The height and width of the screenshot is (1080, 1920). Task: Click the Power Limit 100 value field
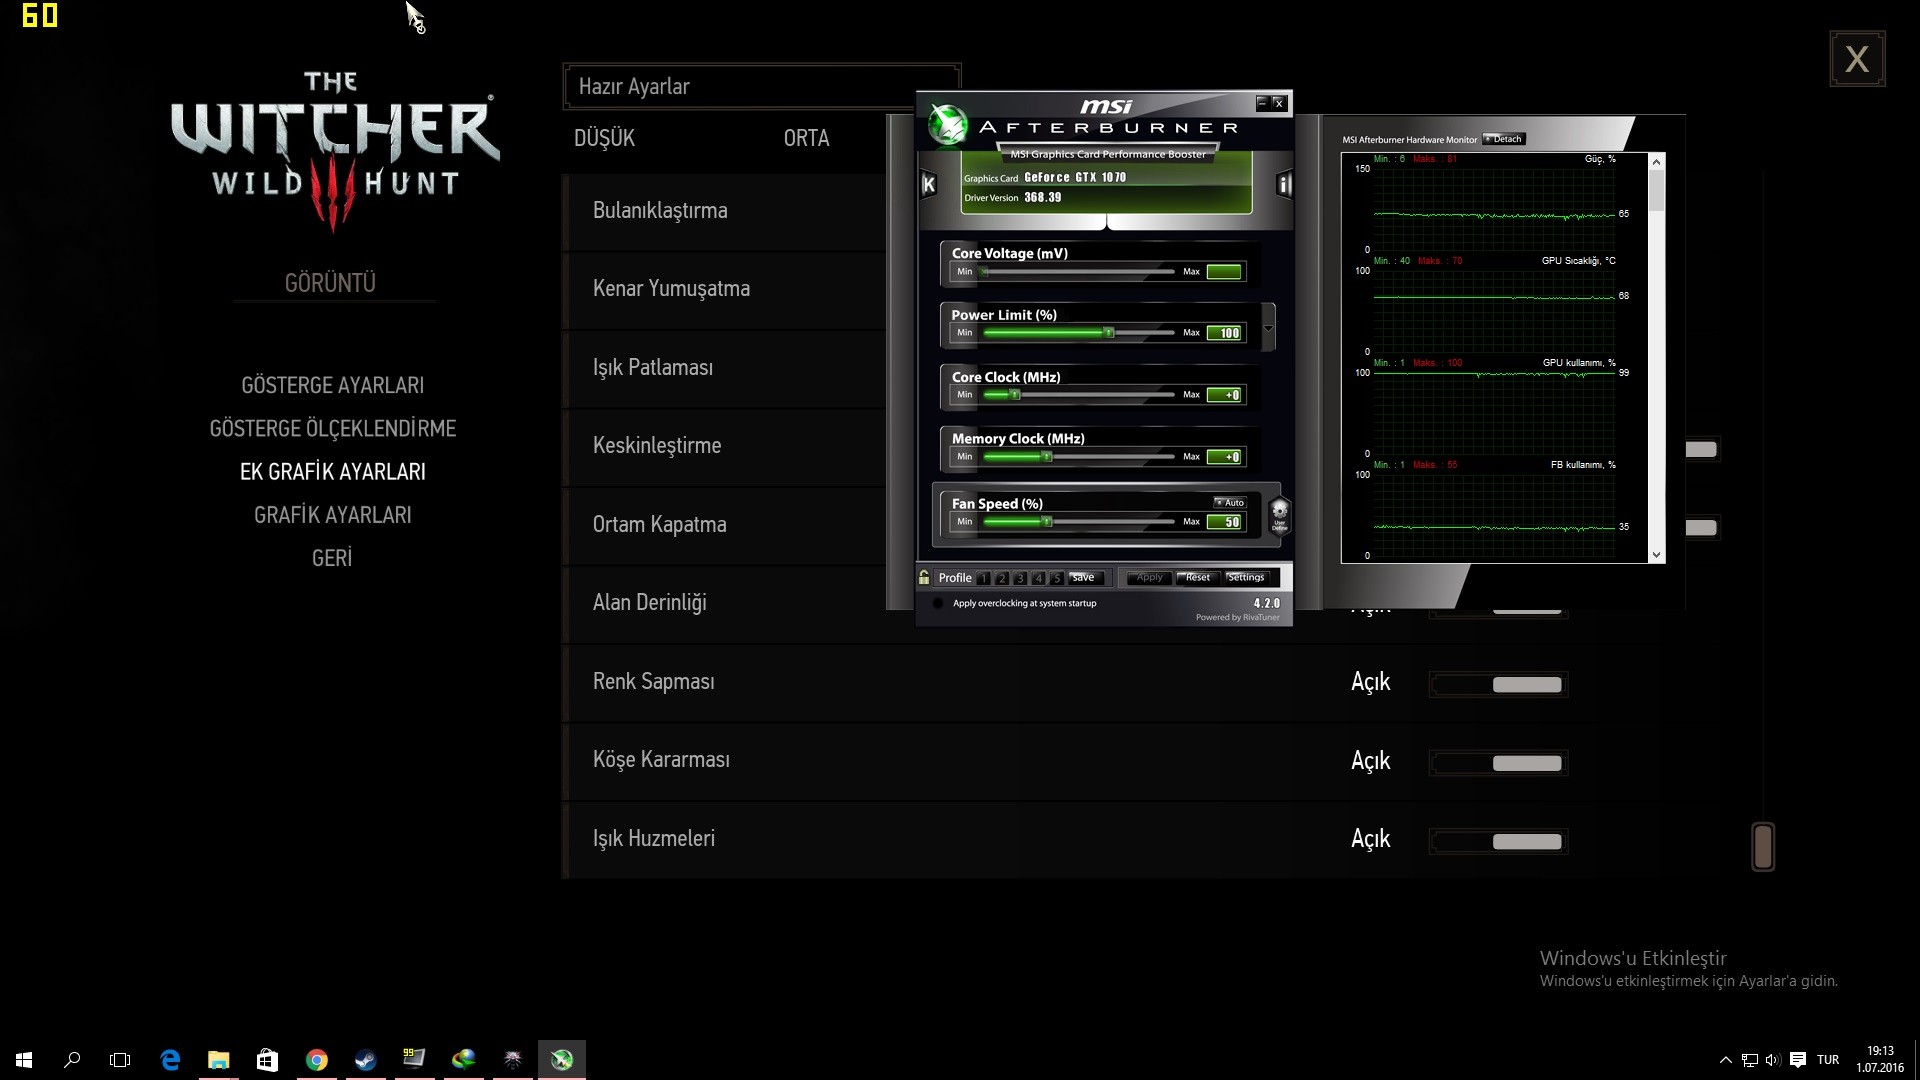(x=1224, y=333)
